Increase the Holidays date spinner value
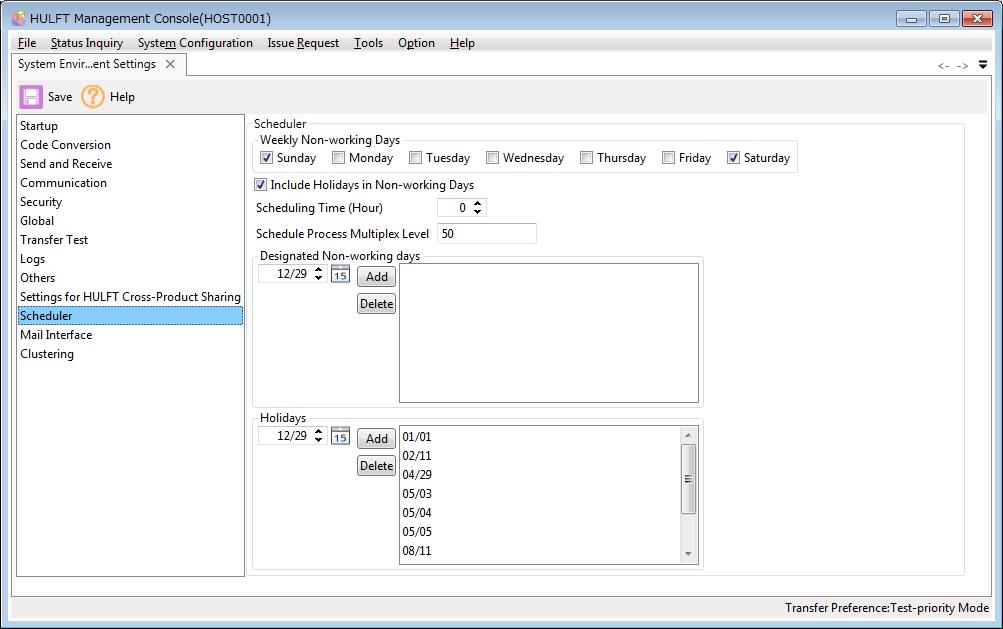Viewport: 1003px width, 629px height. (x=319, y=432)
